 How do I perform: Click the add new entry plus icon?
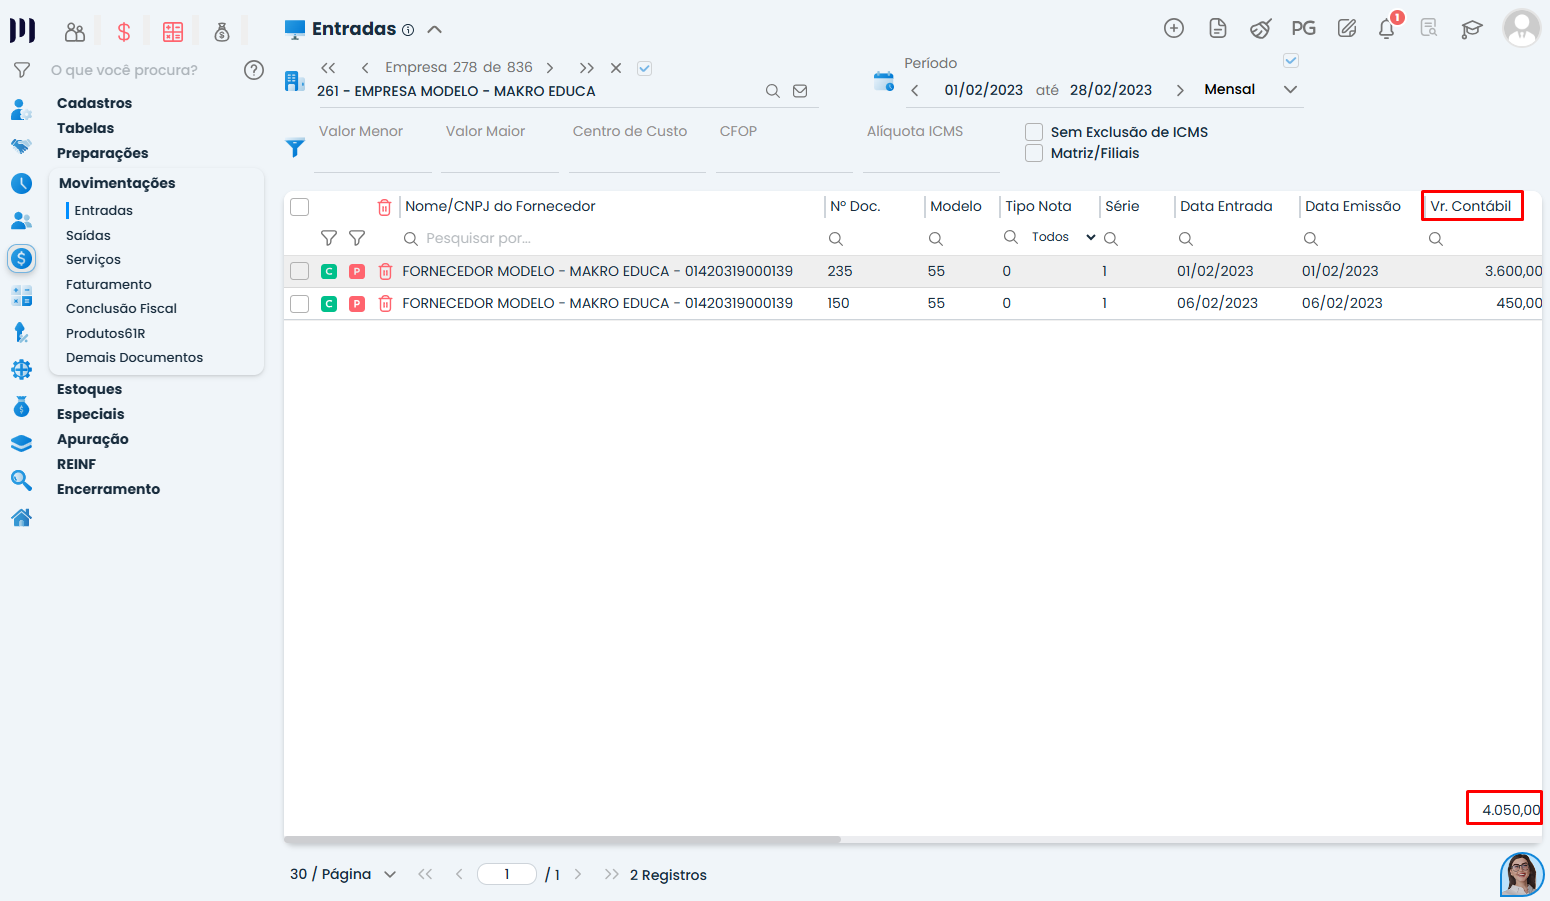pos(1174,29)
